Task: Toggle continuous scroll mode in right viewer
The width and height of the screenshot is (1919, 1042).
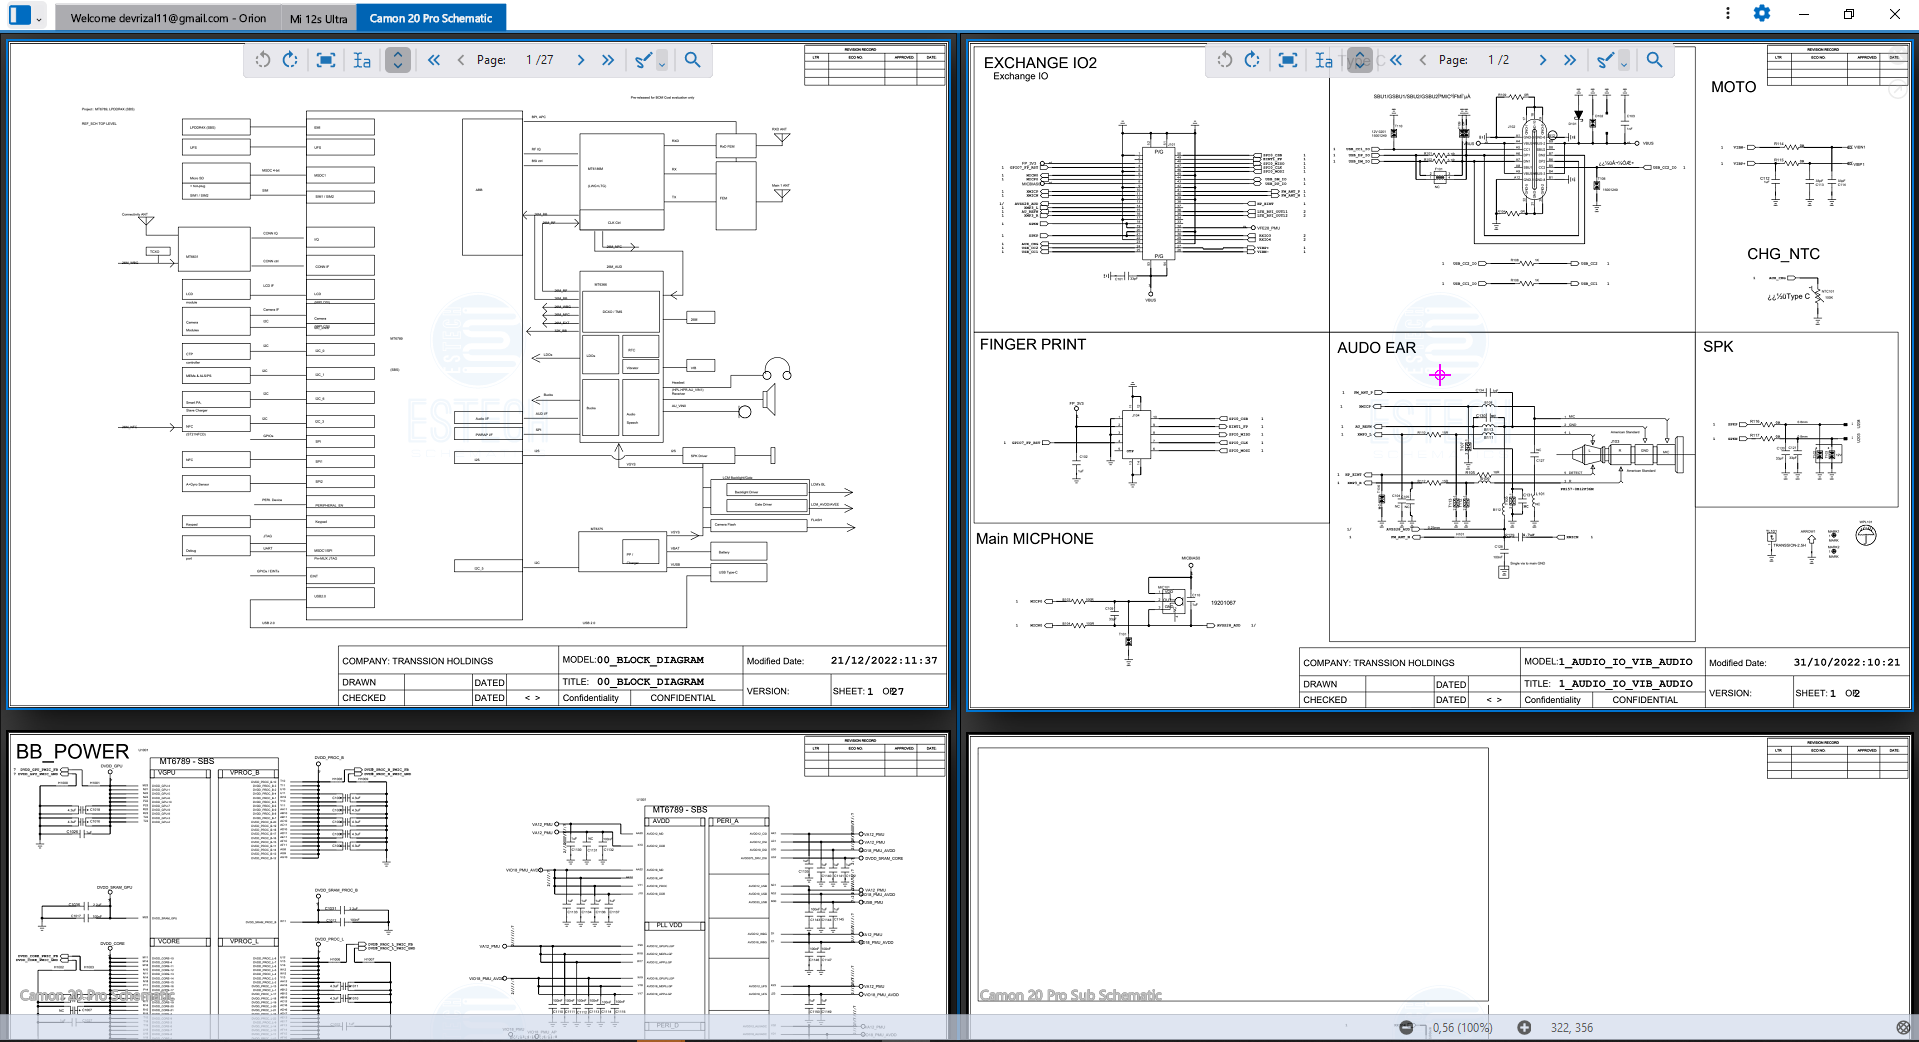Action: tap(1360, 60)
